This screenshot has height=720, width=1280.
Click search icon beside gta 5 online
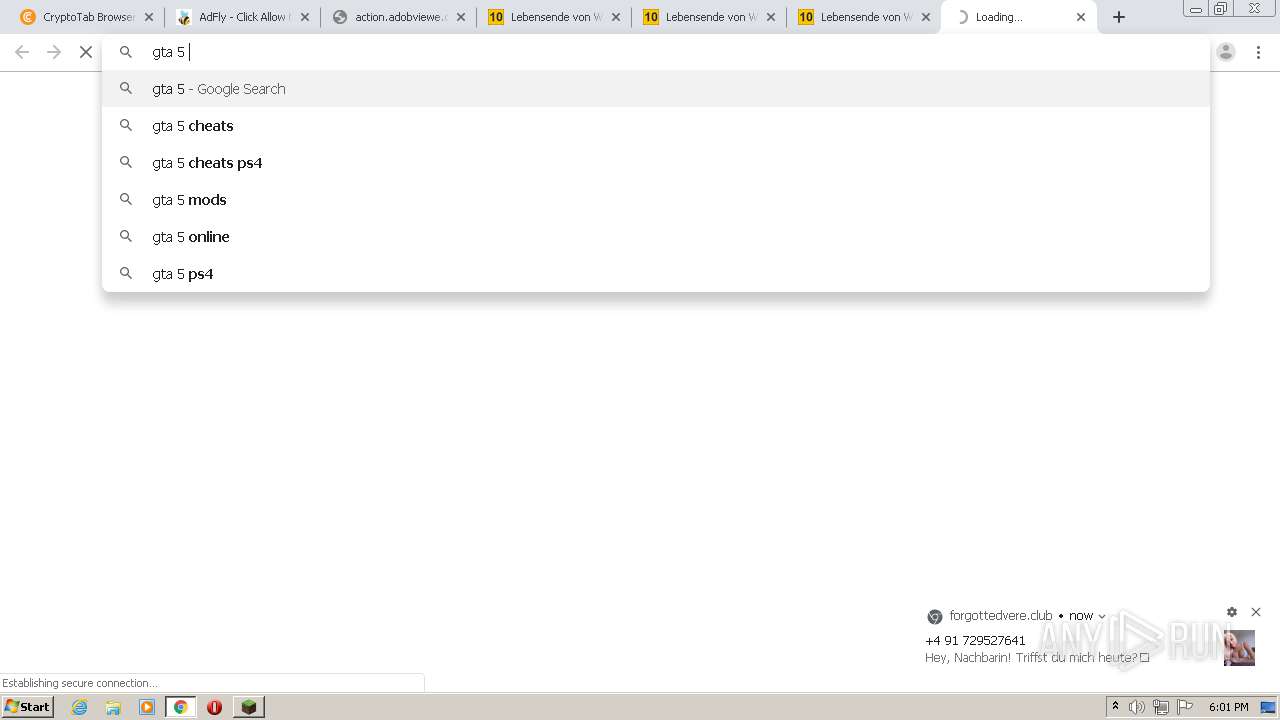(126, 236)
